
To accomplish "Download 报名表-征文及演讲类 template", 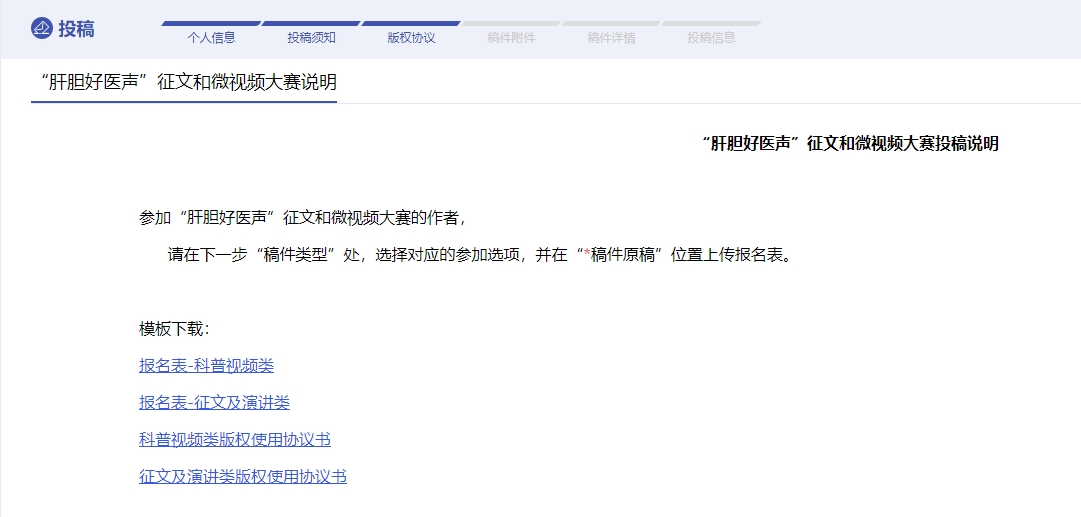I will tap(214, 403).
